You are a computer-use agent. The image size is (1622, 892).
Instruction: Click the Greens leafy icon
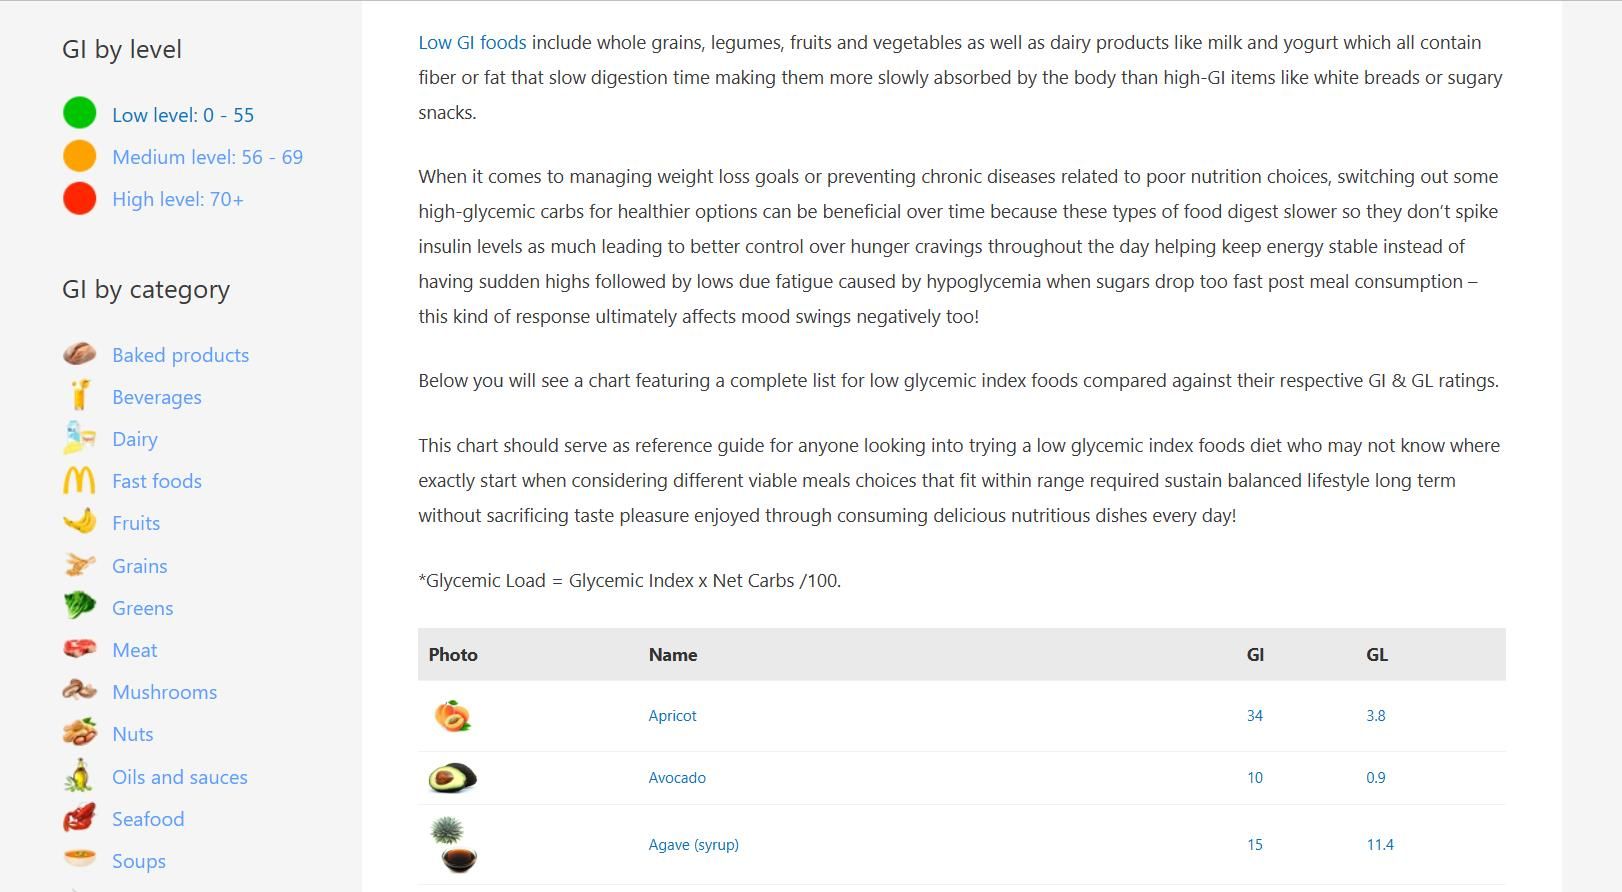click(79, 606)
